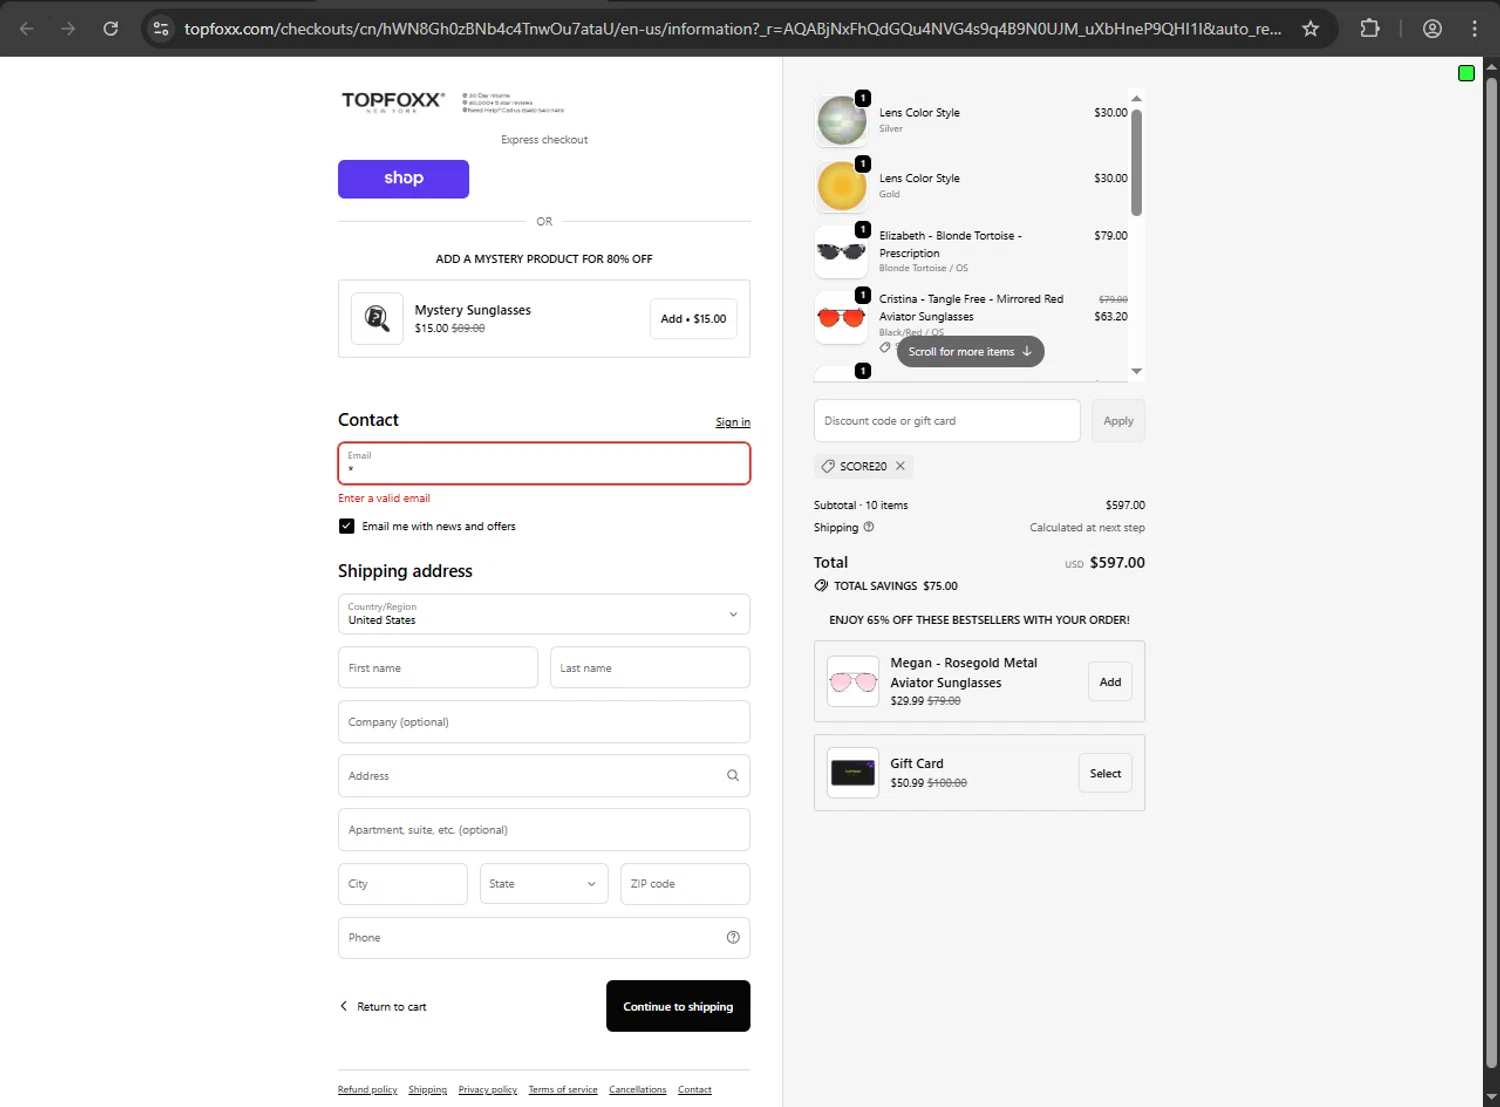
Task: Click the Elizabeth Blonde Tortoise sunglasses thumbnail
Action: 842,252
